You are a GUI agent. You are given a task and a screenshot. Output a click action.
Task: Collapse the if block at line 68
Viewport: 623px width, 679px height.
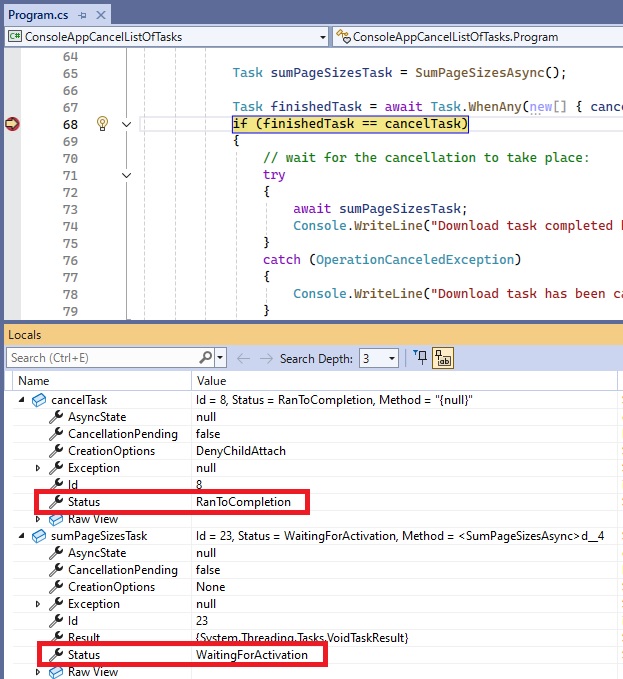point(126,125)
